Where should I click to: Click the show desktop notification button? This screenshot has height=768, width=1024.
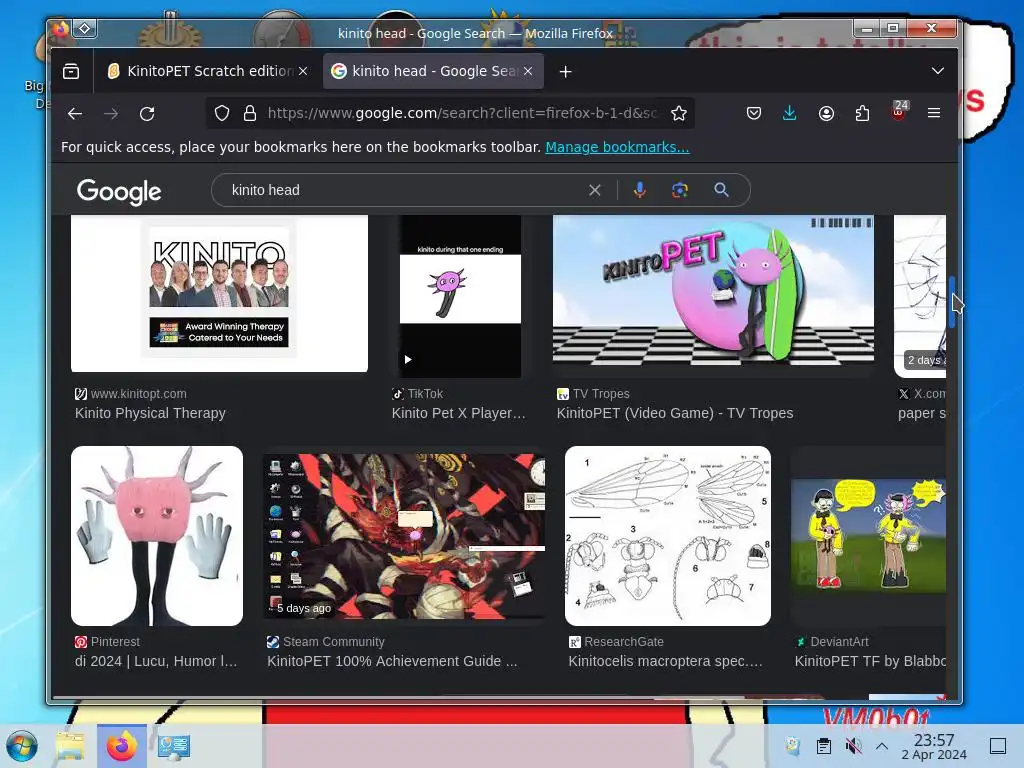click(x=998, y=746)
